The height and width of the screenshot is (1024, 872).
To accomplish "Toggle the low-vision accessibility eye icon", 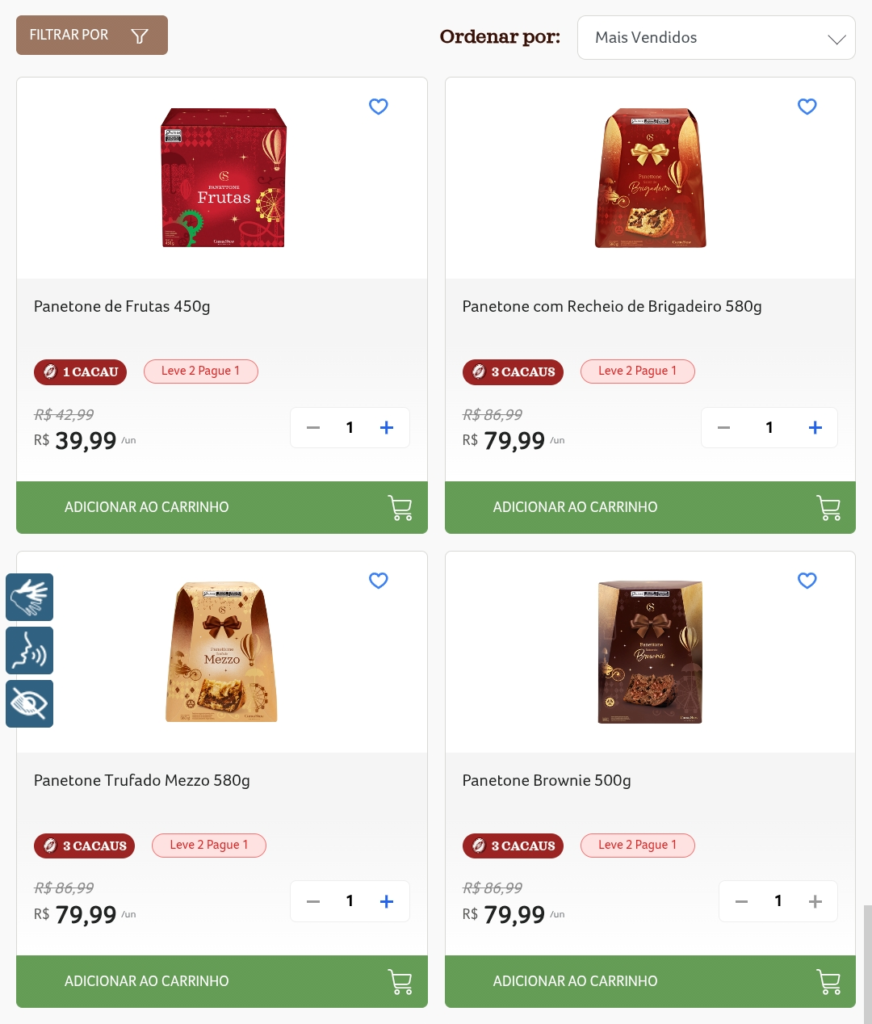I will click(x=29, y=704).
